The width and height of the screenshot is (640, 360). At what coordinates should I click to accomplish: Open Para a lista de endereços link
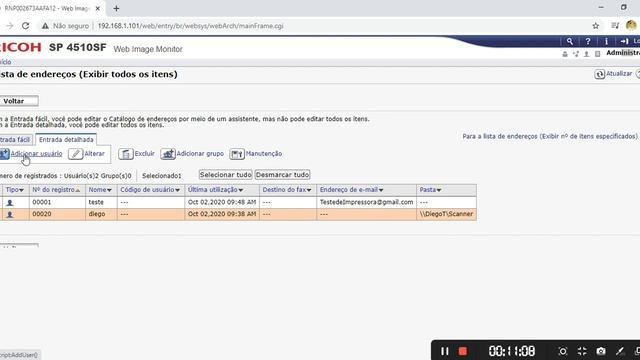(x=550, y=136)
